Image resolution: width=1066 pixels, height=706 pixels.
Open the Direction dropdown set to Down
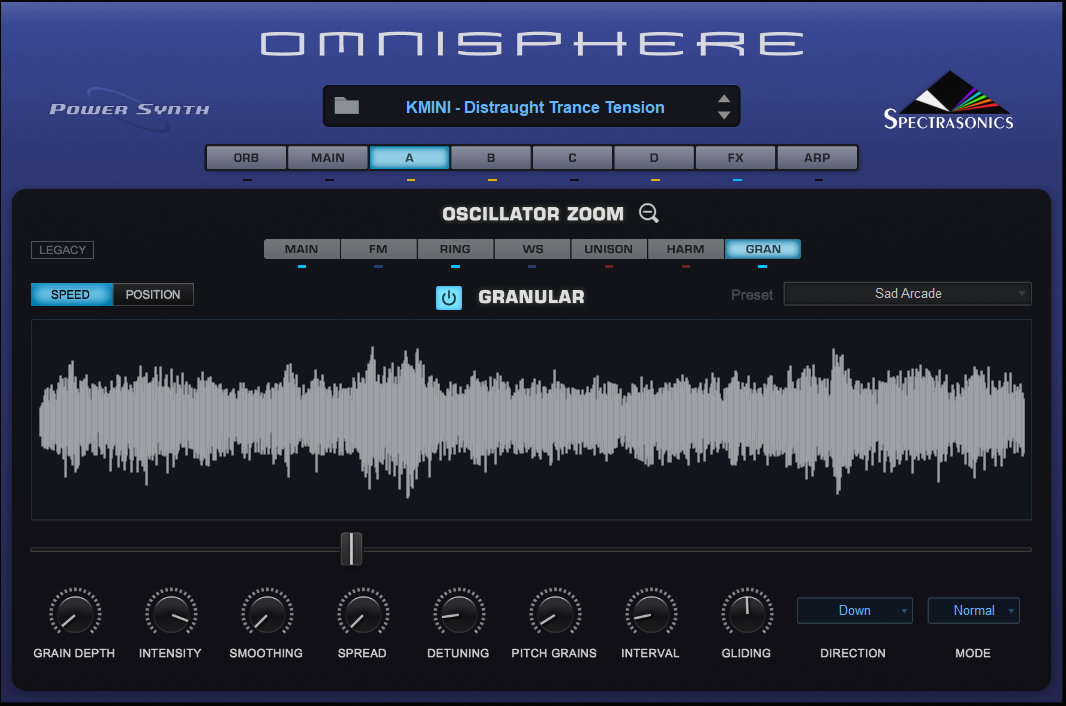pos(855,611)
